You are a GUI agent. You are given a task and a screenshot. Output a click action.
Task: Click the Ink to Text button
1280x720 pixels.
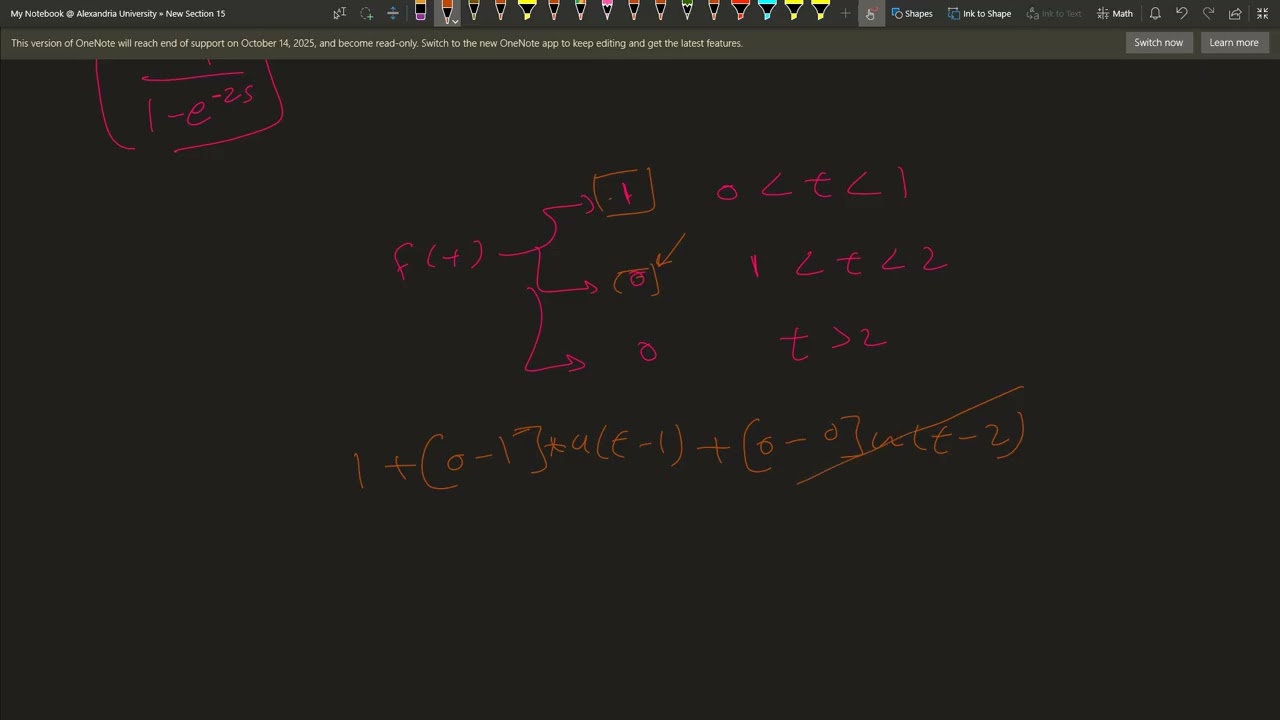[x=1053, y=13]
